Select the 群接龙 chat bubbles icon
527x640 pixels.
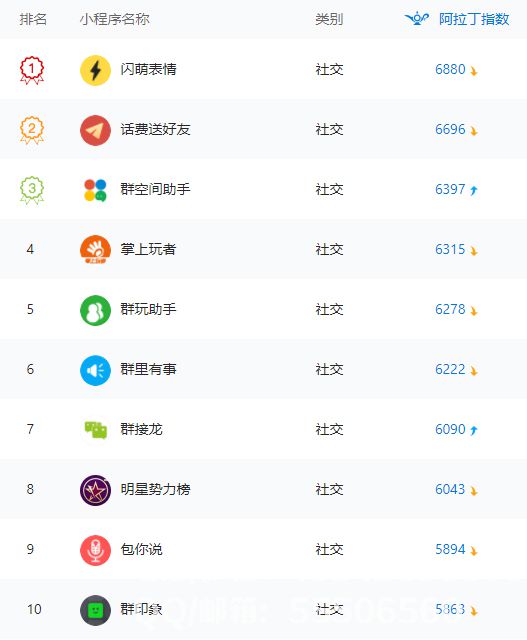(x=96, y=430)
